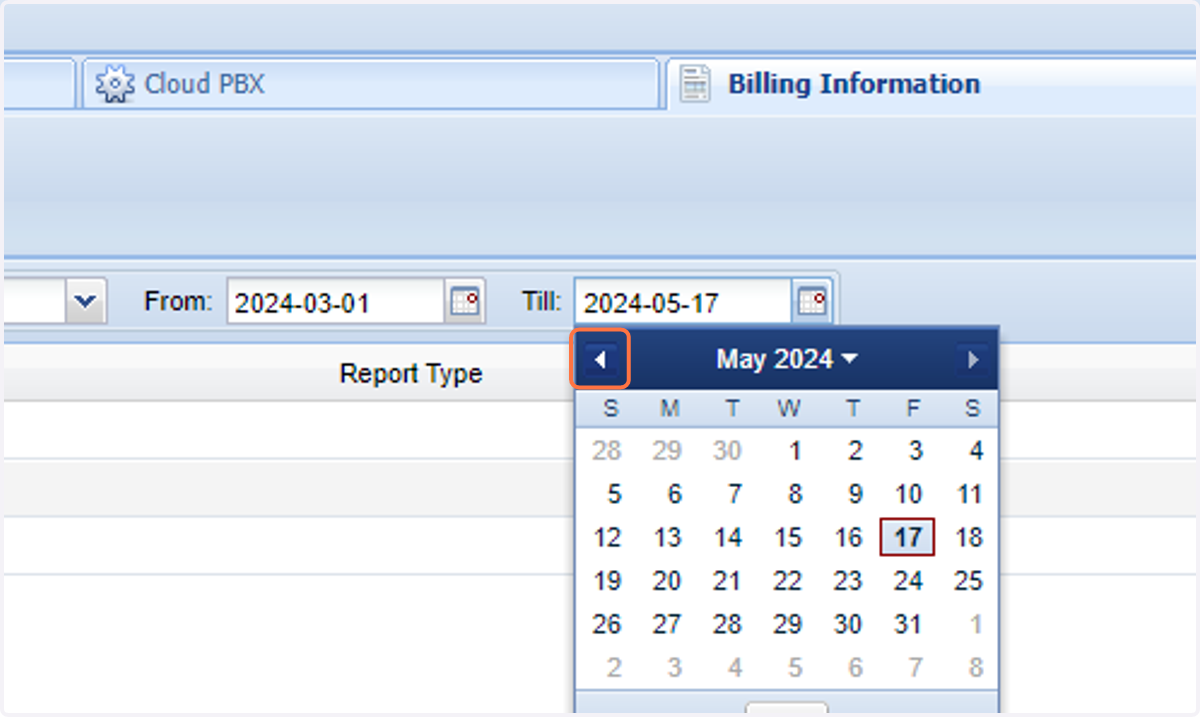Select May 7 in the calendar
The height and width of the screenshot is (717, 1200).
pyautogui.click(x=734, y=494)
